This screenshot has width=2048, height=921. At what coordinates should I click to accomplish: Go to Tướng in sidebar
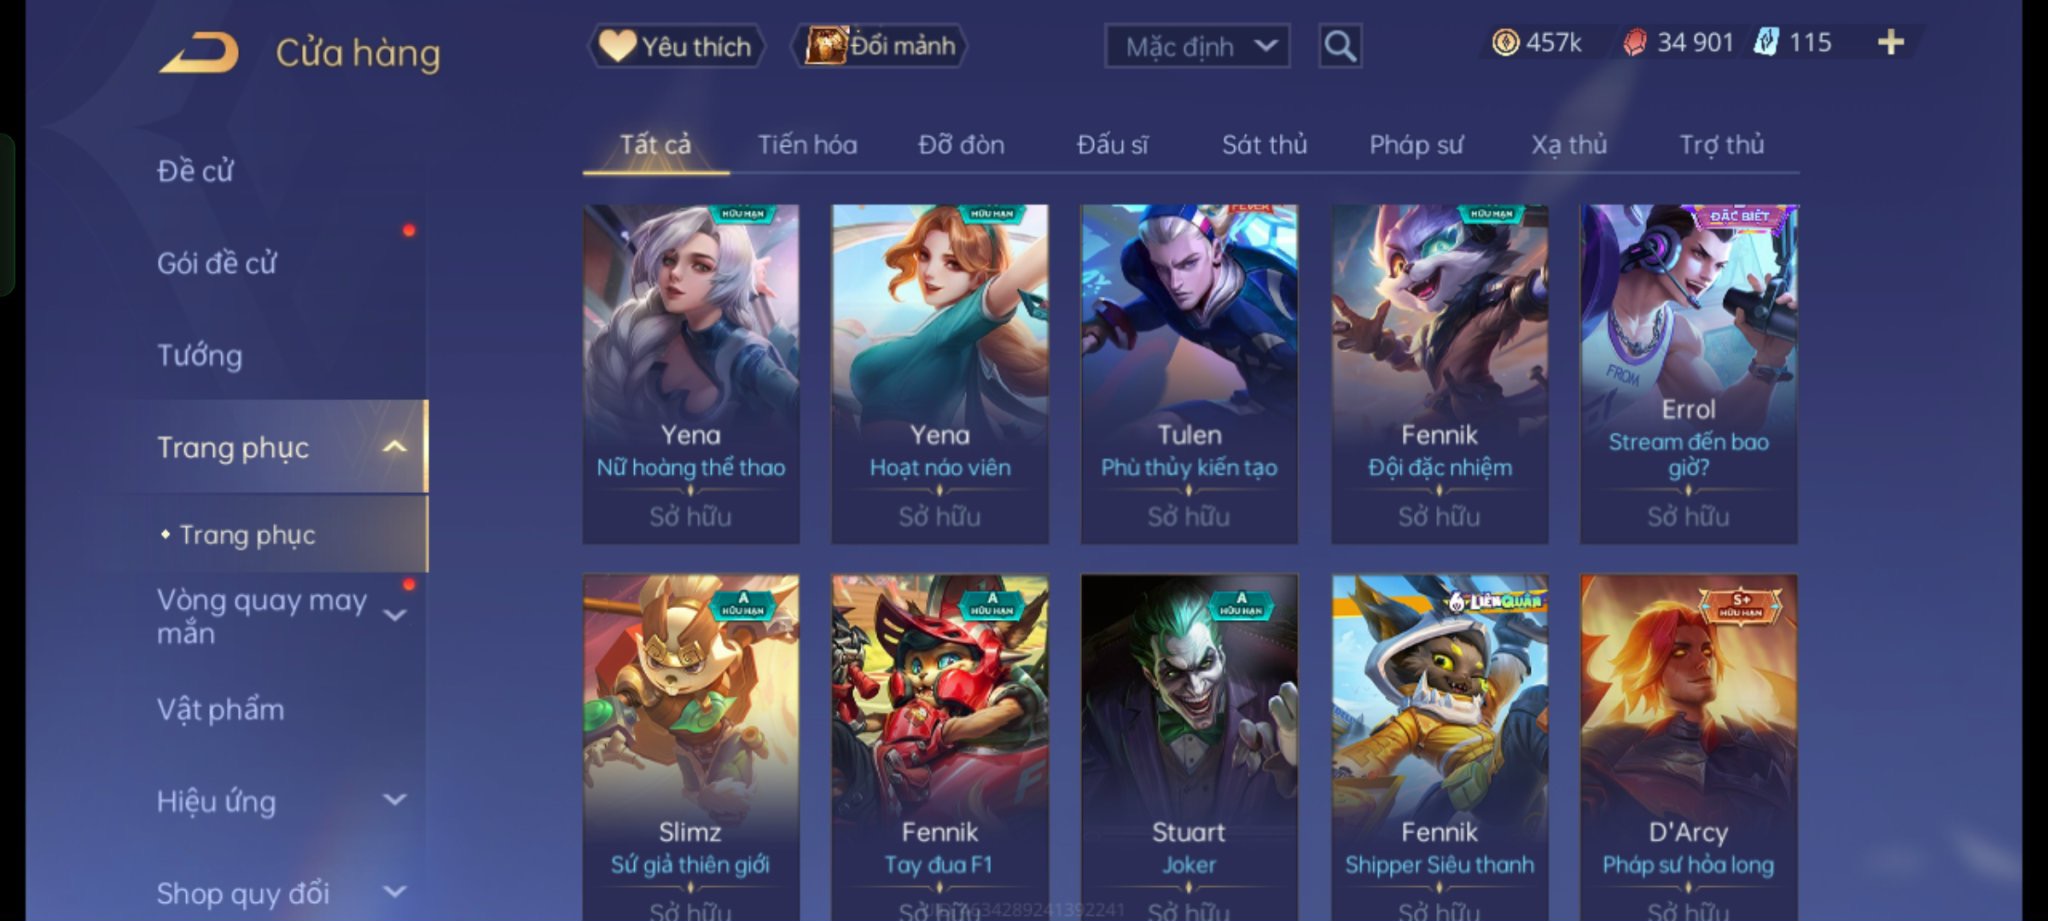(x=200, y=356)
